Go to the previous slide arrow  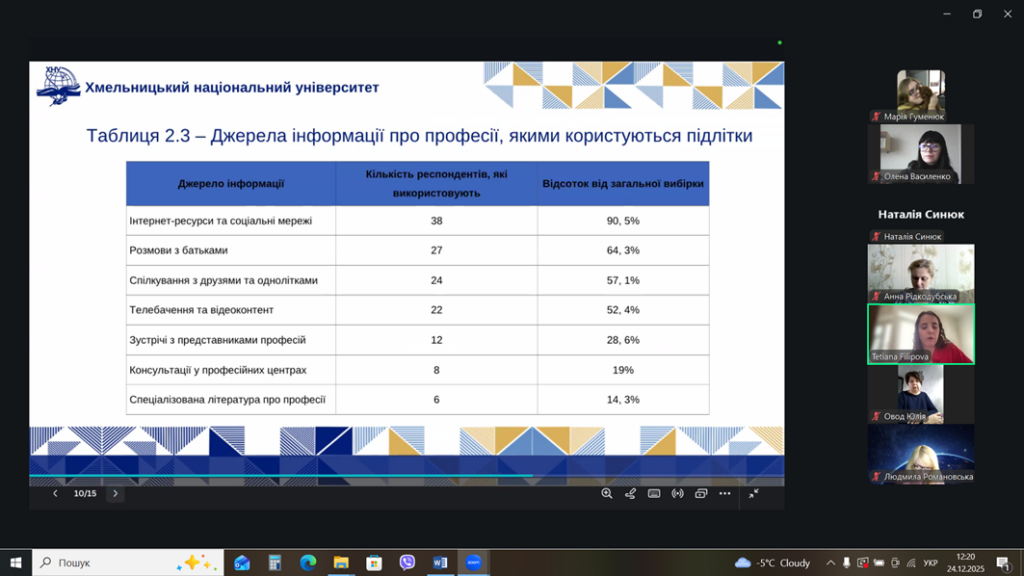pyautogui.click(x=55, y=493)
